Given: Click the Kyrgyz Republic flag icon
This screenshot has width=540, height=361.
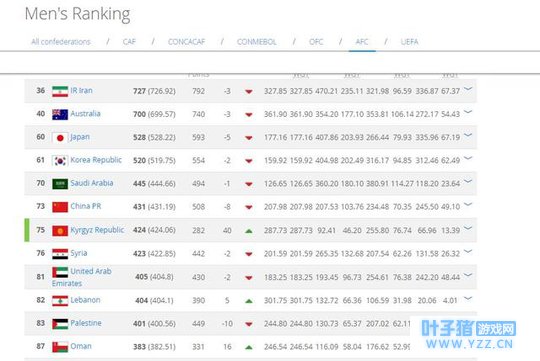Looking at the screenshot, I should pos(60,230).
